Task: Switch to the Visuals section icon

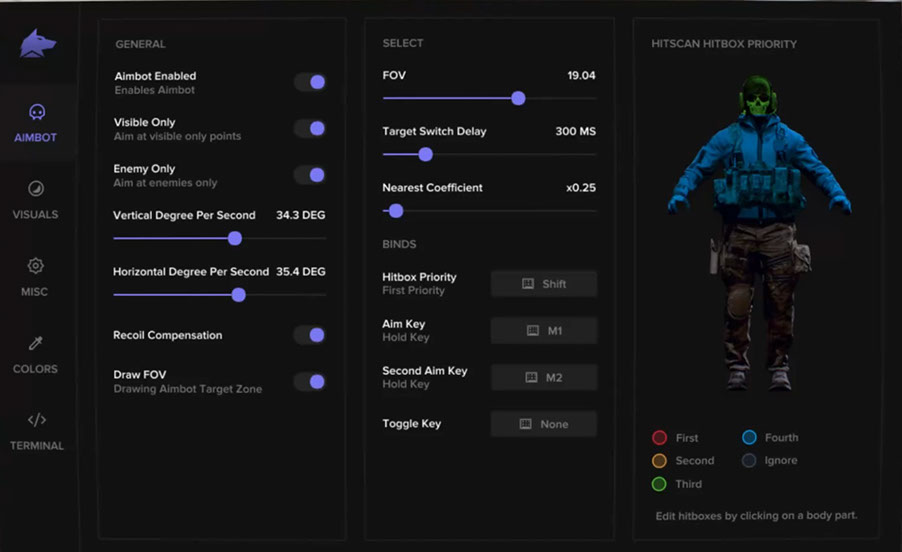Action: [x=36, y=189]
